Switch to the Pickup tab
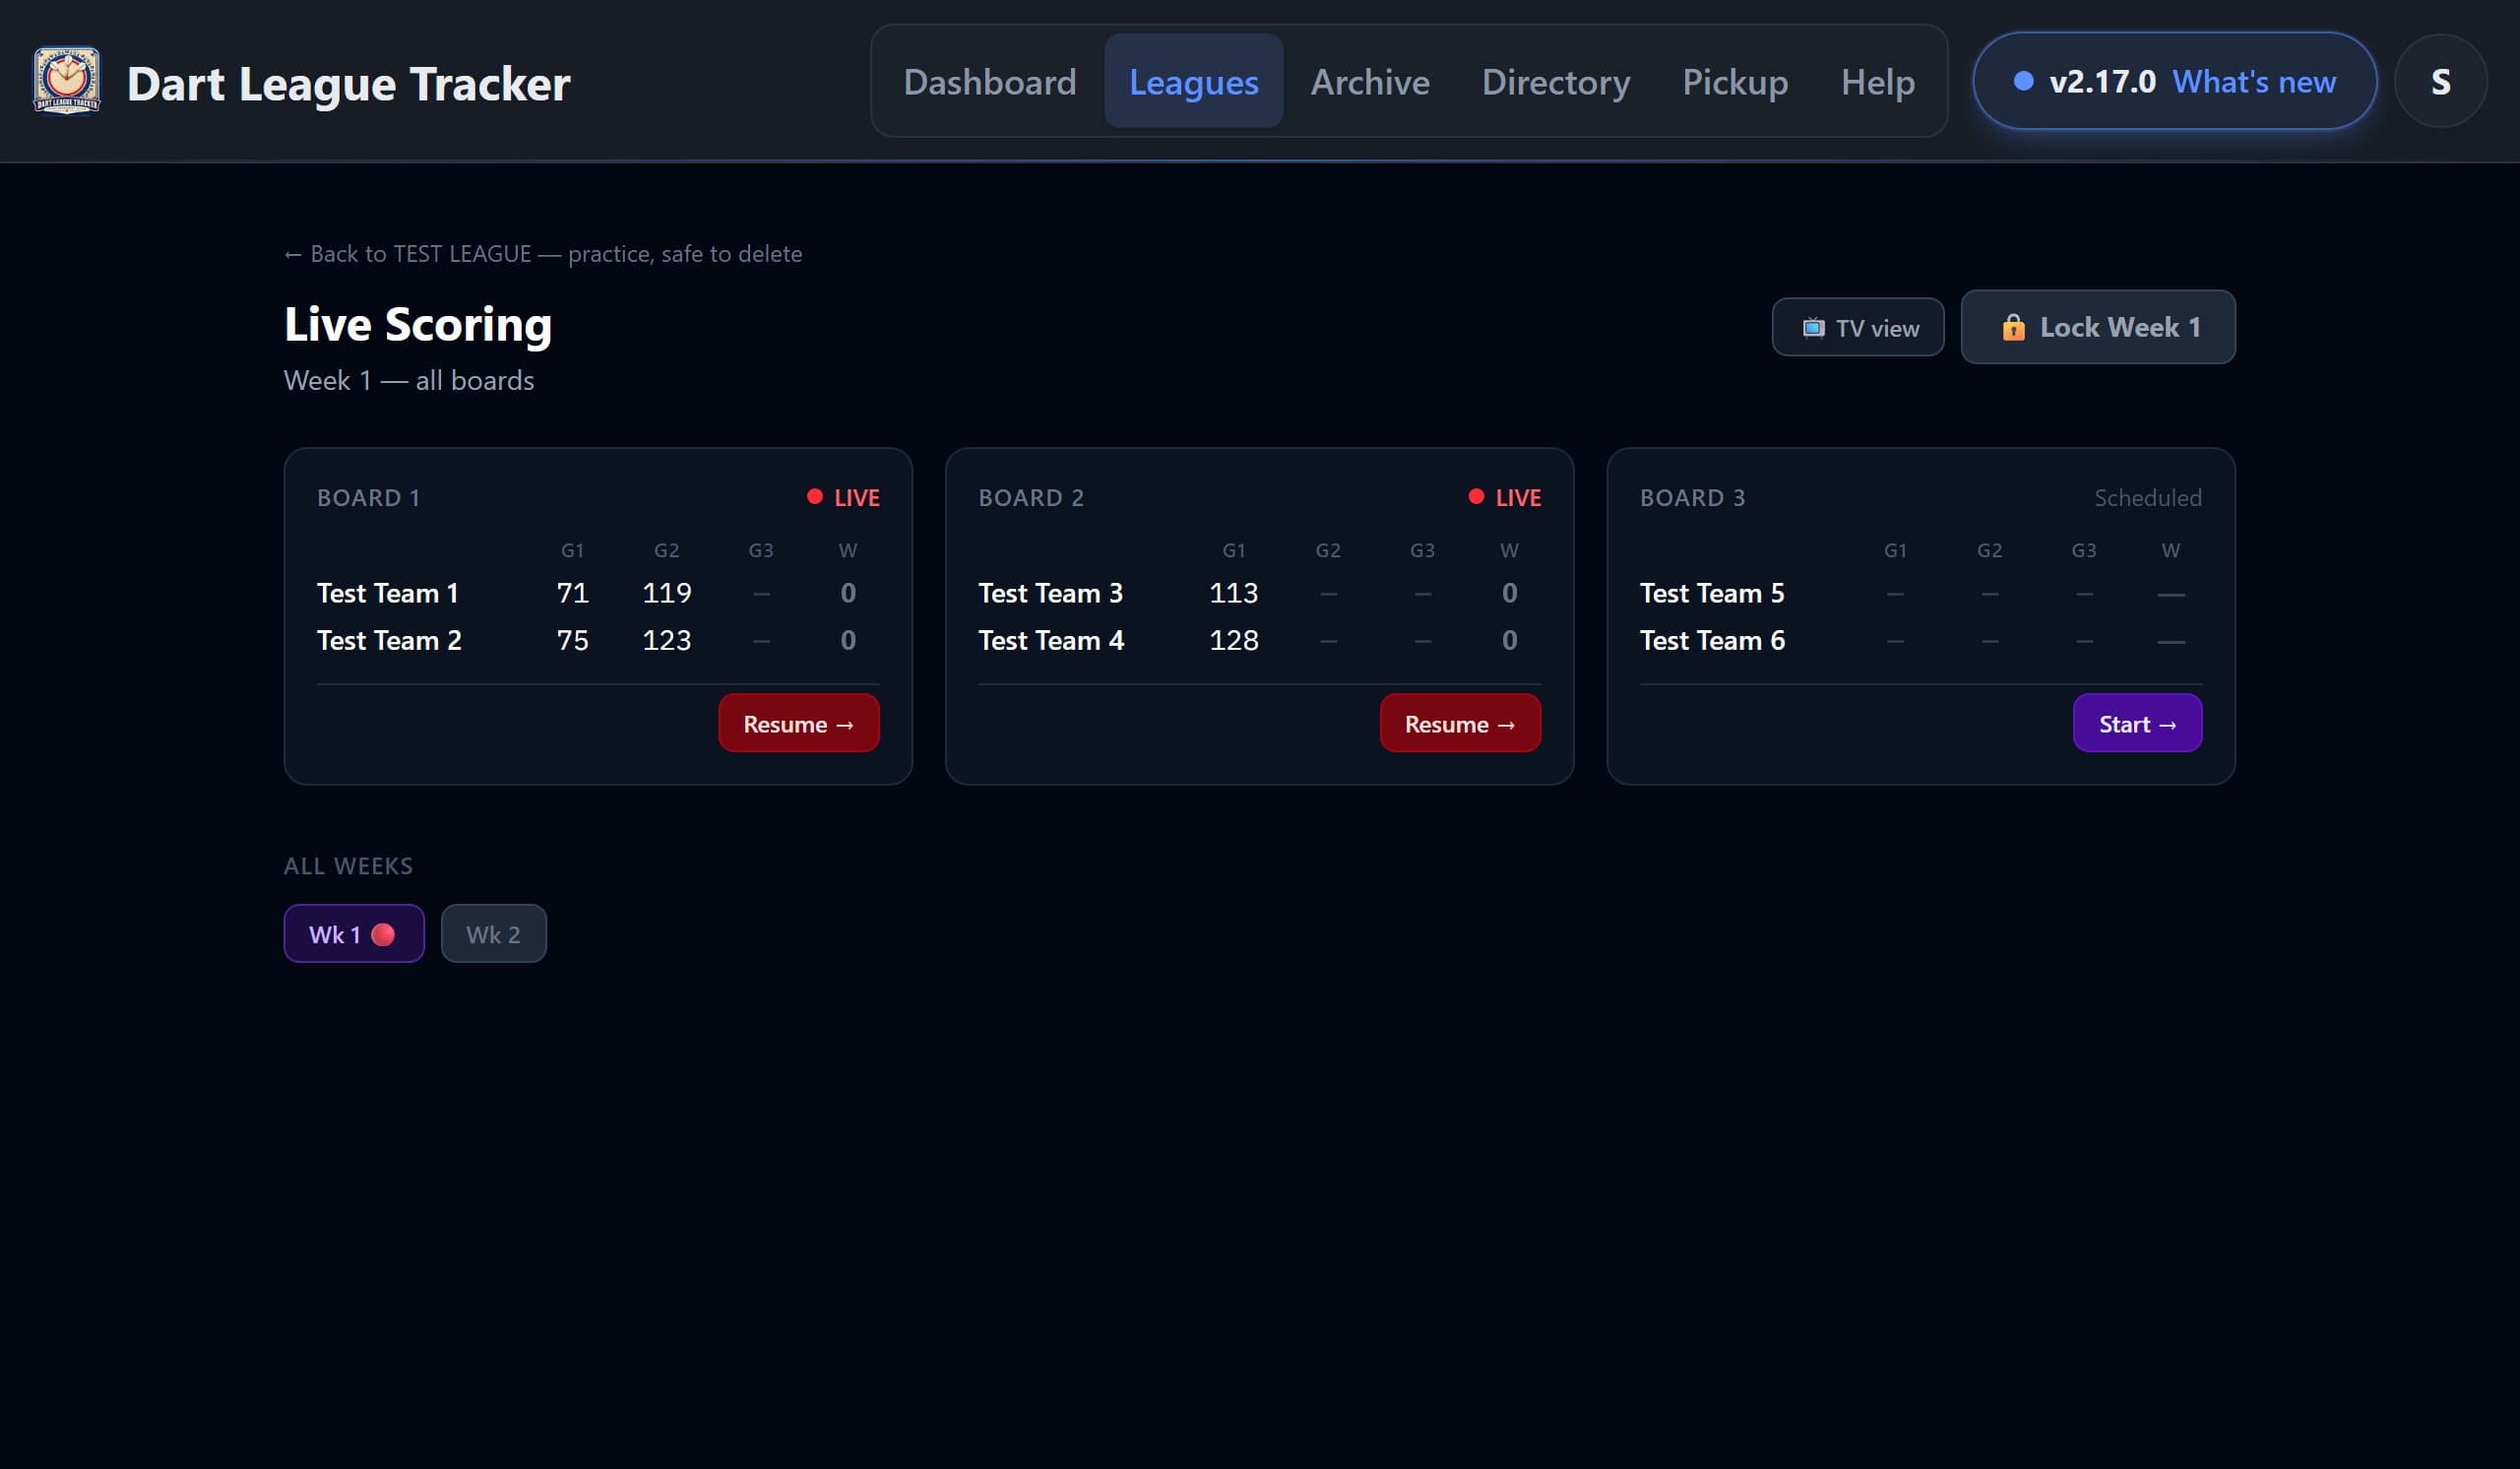The image size is (2520, 1469). pos(1734,81)
